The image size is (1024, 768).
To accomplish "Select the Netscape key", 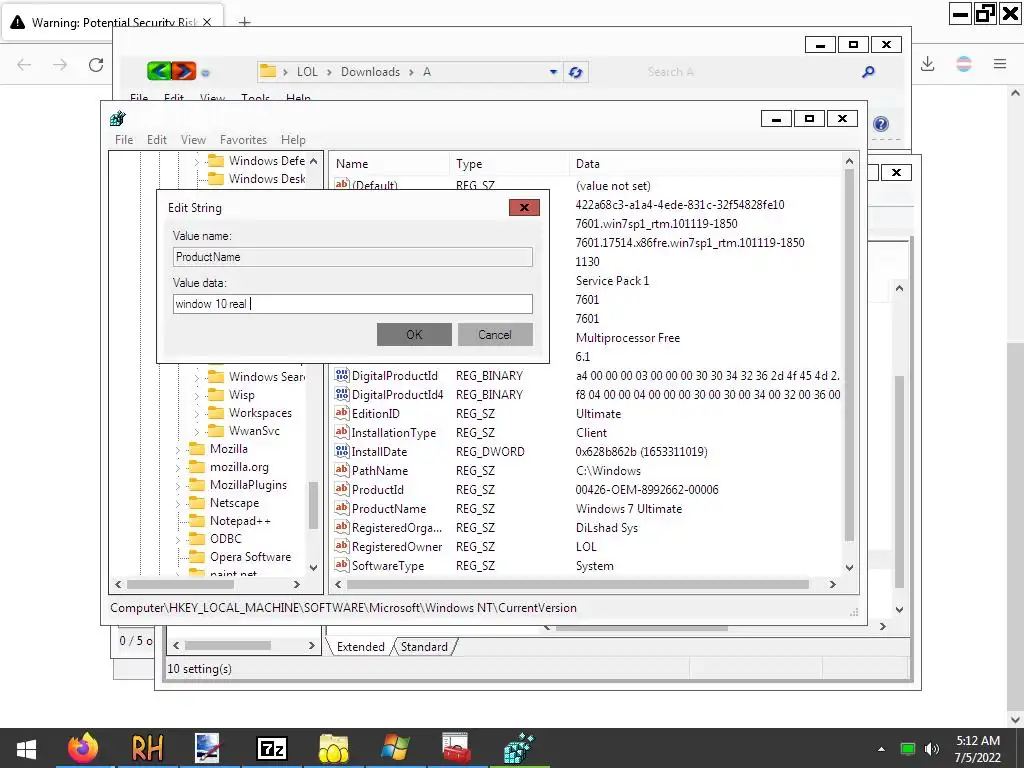I will 234,503.
